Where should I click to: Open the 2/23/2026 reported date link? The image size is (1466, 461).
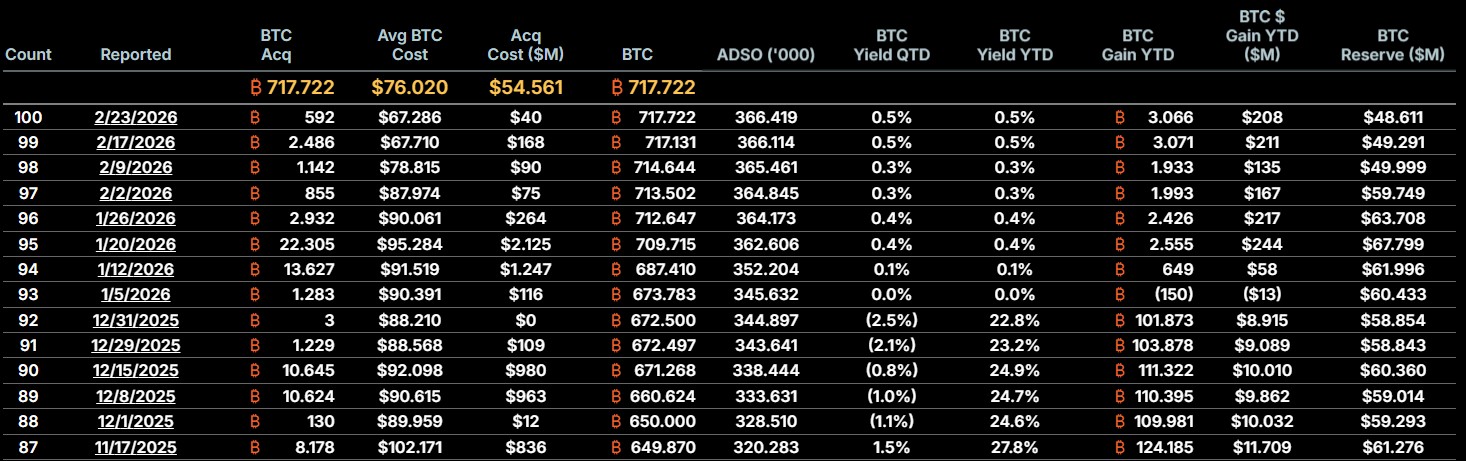click(136, 117)
